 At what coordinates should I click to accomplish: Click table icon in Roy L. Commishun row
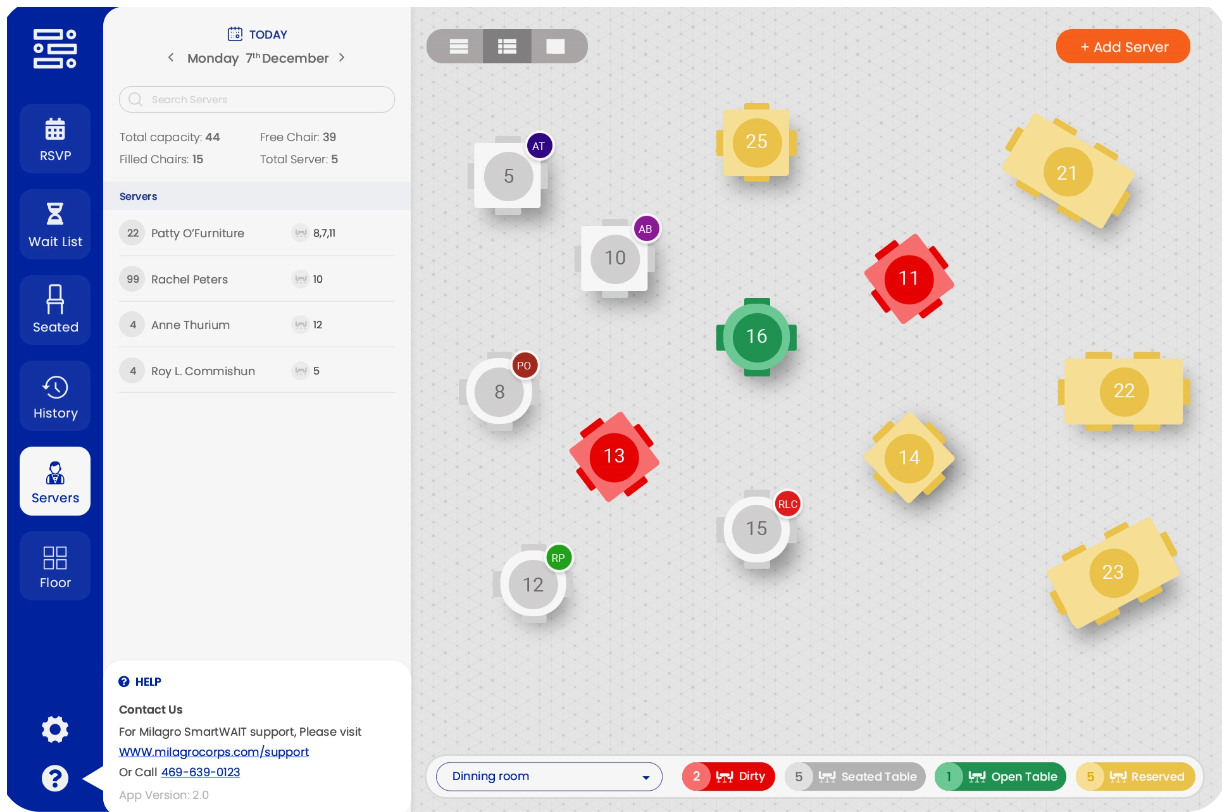point(300,371)
